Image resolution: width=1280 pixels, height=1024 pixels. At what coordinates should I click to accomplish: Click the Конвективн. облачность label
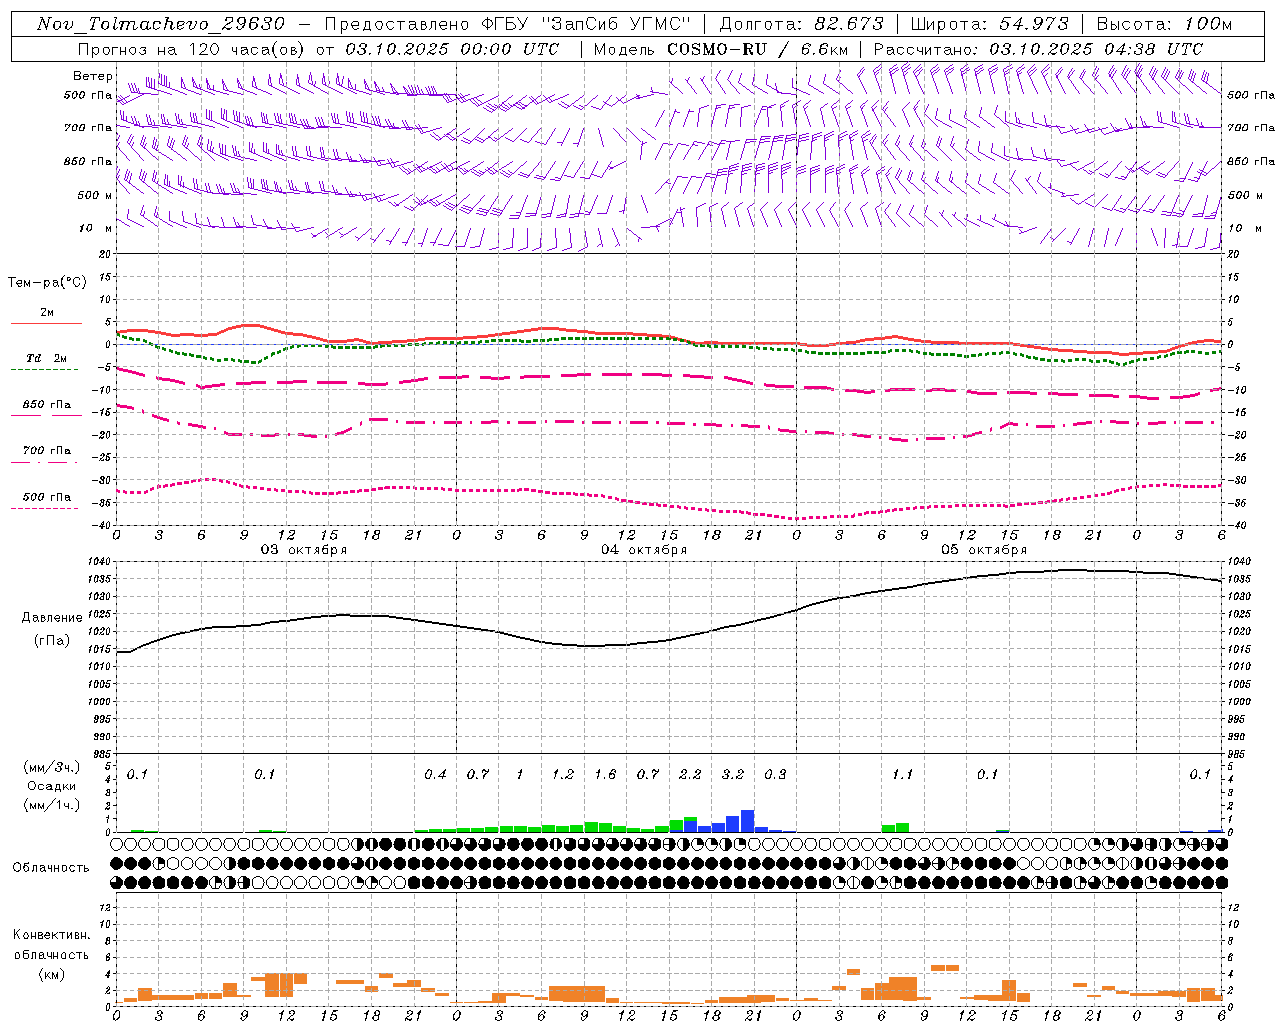point(51,944)
